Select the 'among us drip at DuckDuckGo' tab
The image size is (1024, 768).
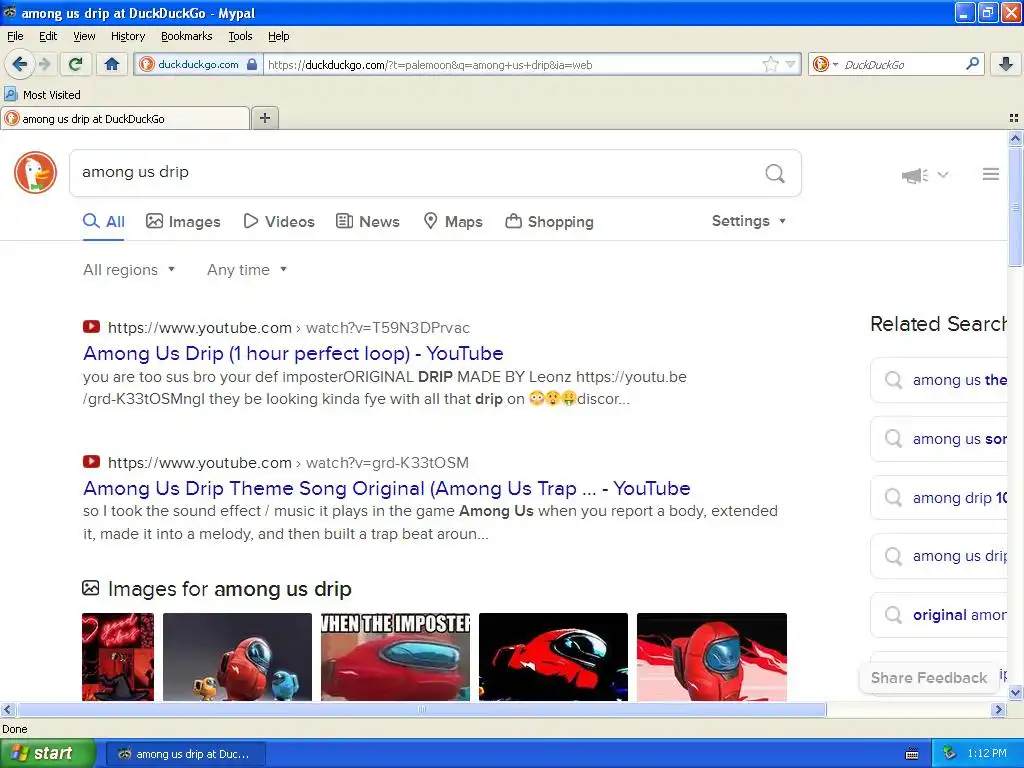point(124,119)
